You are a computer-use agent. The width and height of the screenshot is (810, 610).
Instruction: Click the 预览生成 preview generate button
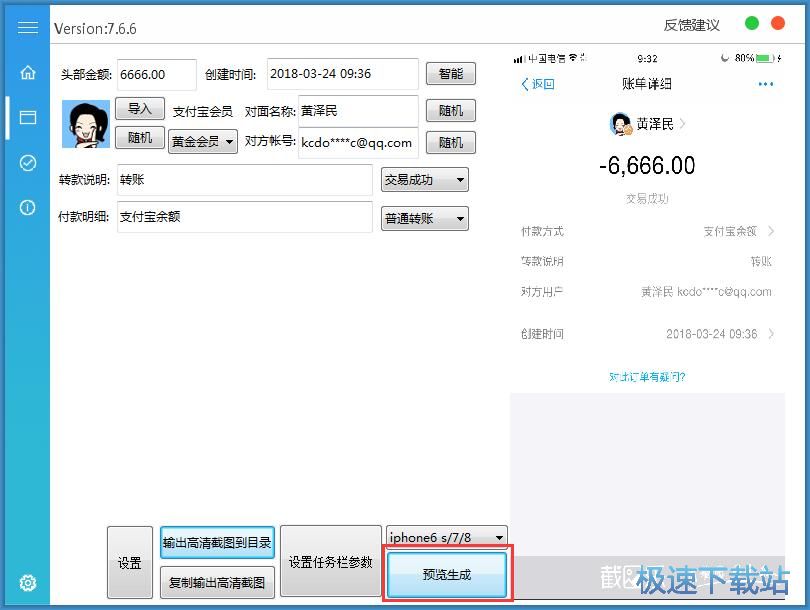pyautogui.click(x=446, y=572)
